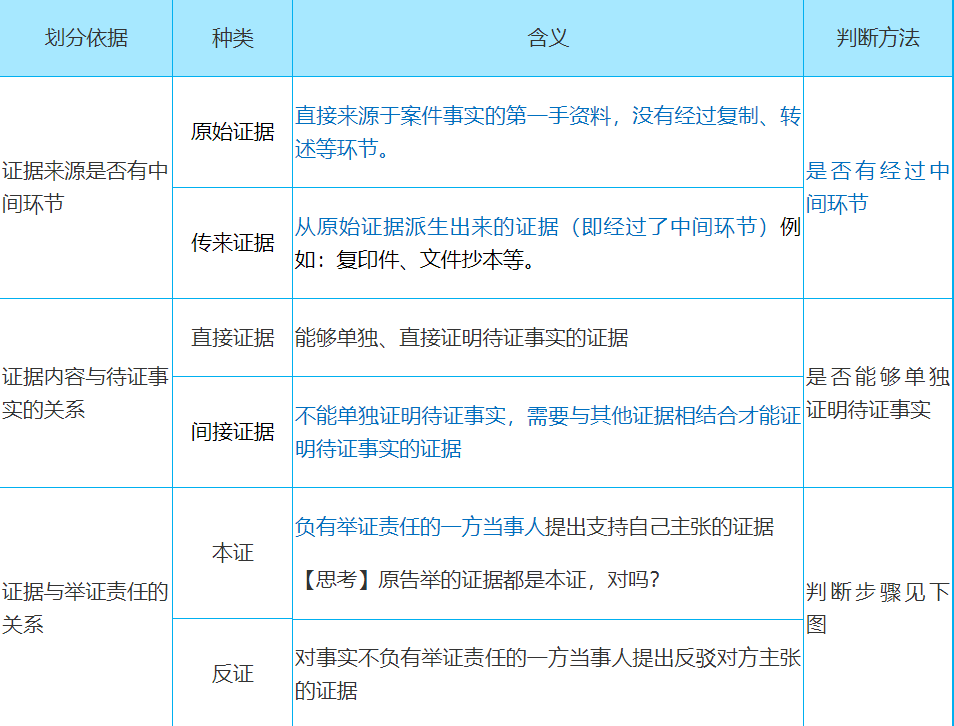Viewport: 954px width, 726px height.
Task: Select the 反证 cell
Action: coord(232,674)
